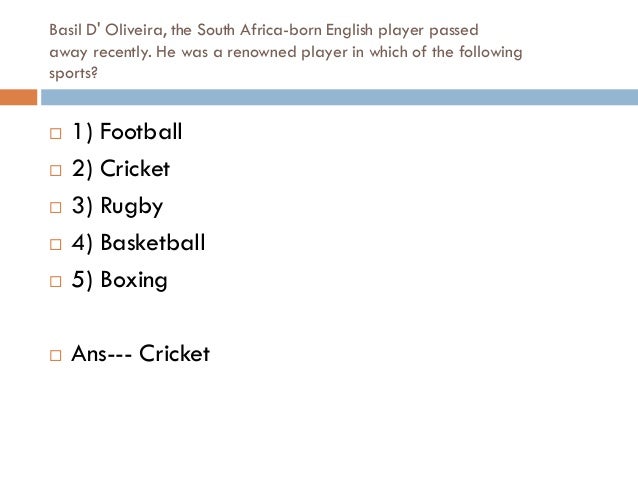
Task: Select the '1) Football' option text
Action: [127, 131]
